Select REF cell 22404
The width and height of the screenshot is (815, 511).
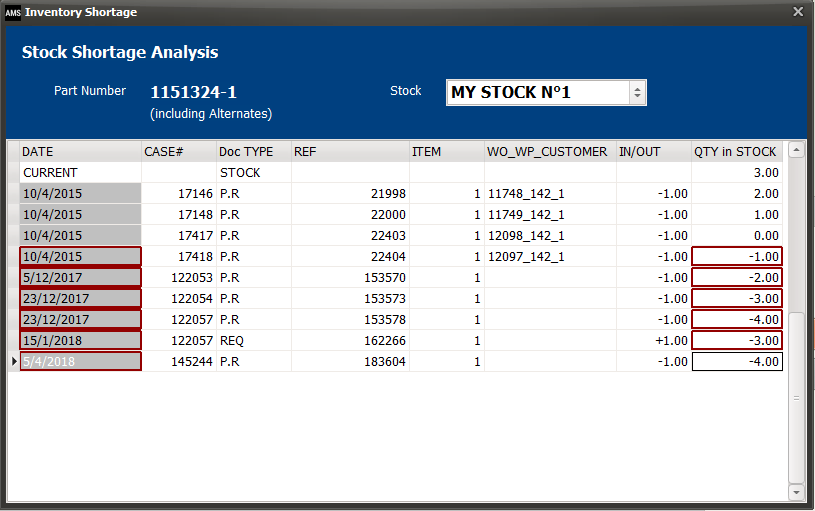pyautogui.click(x=350, y=256)
